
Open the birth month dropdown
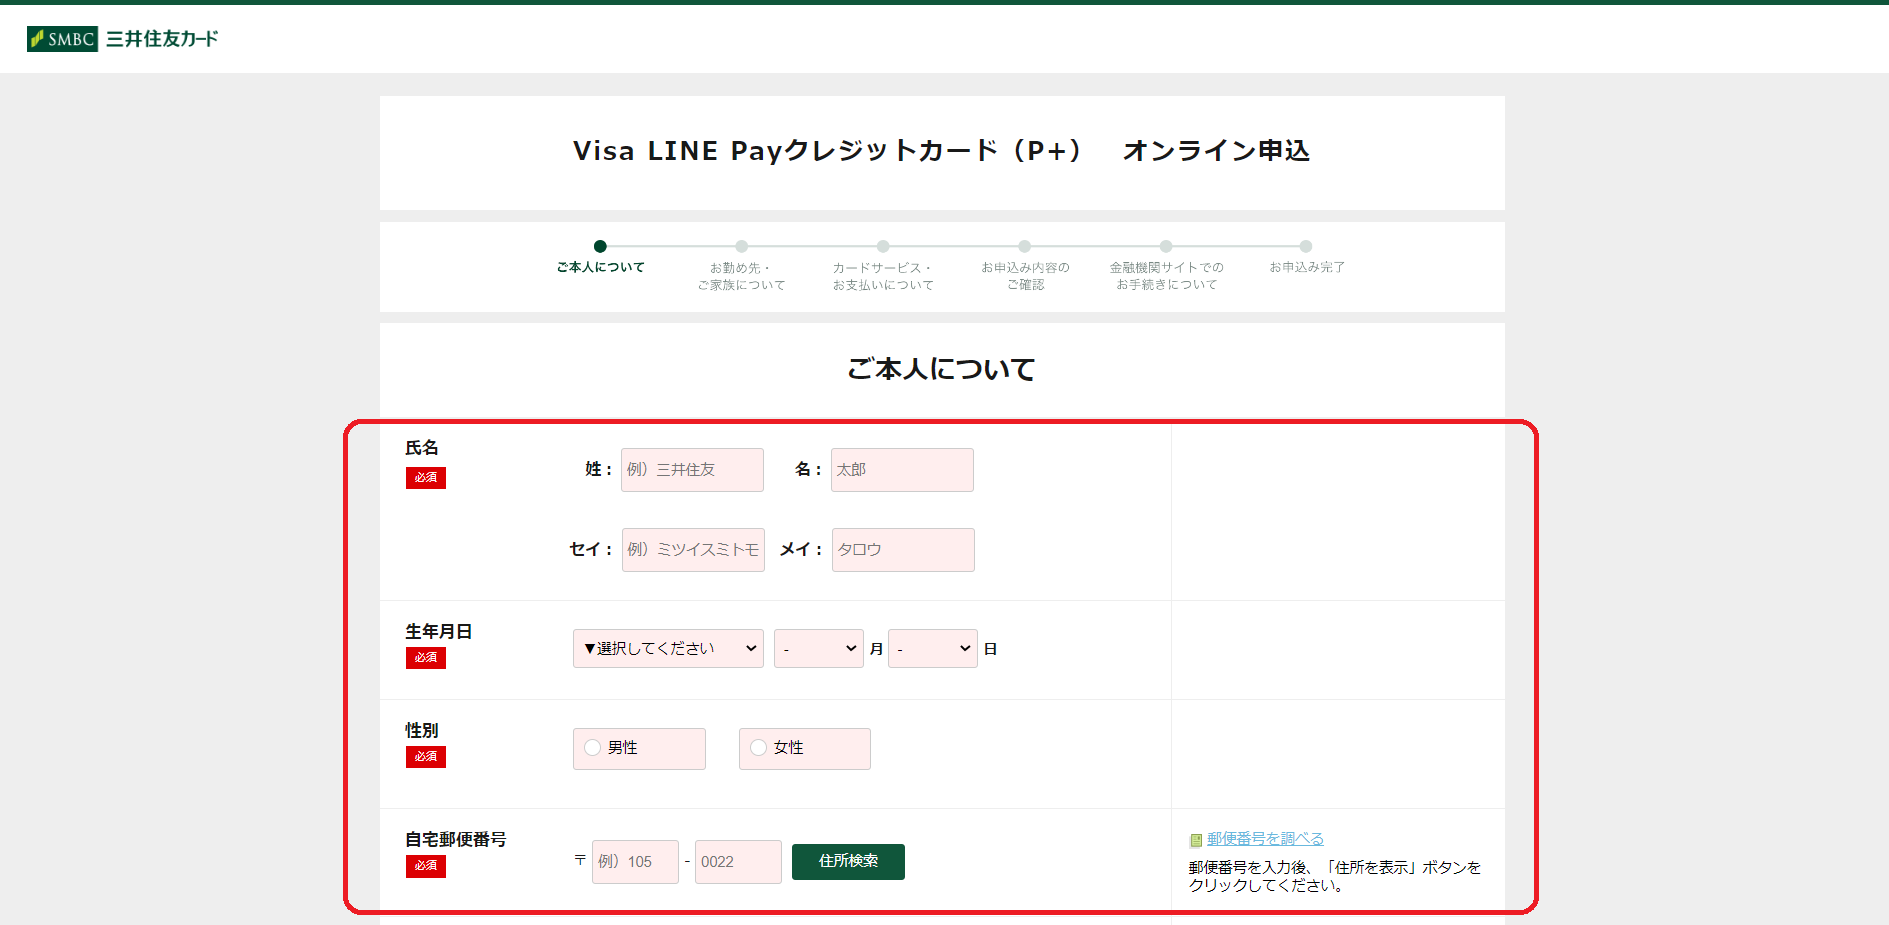click(818, 648)
